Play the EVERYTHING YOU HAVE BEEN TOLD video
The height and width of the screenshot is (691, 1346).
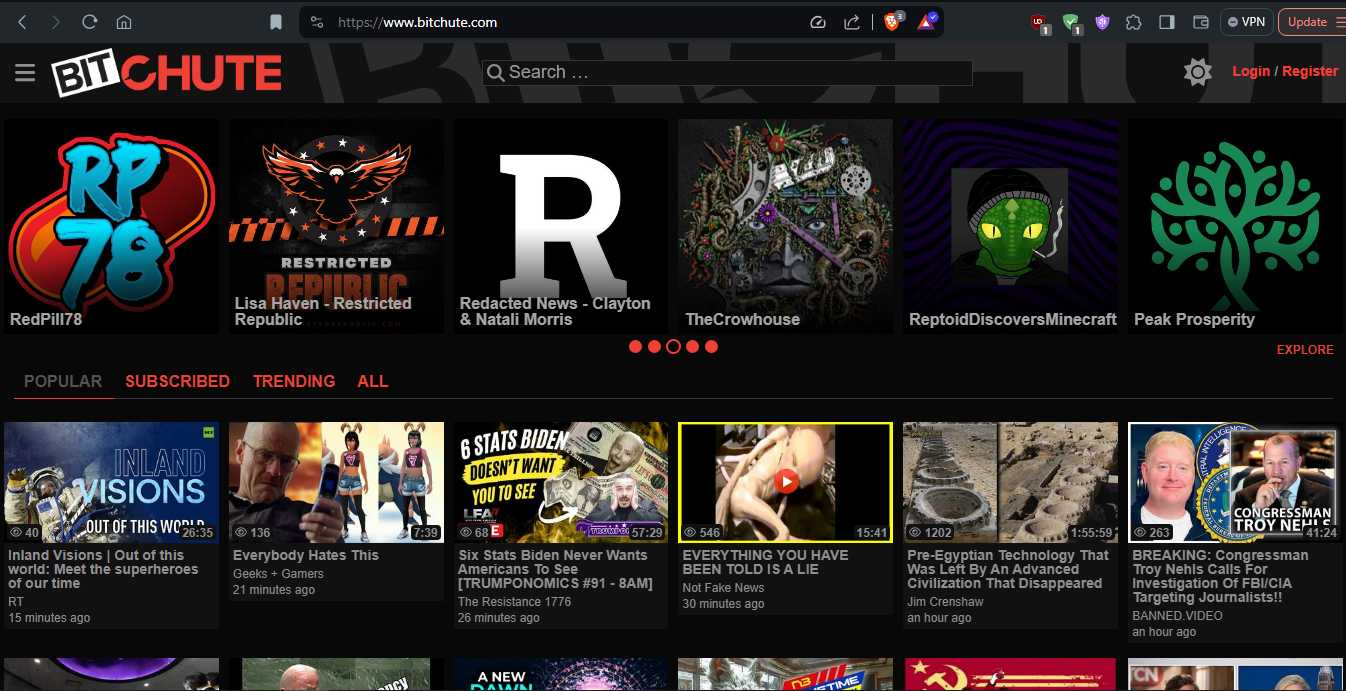(785, 482)
